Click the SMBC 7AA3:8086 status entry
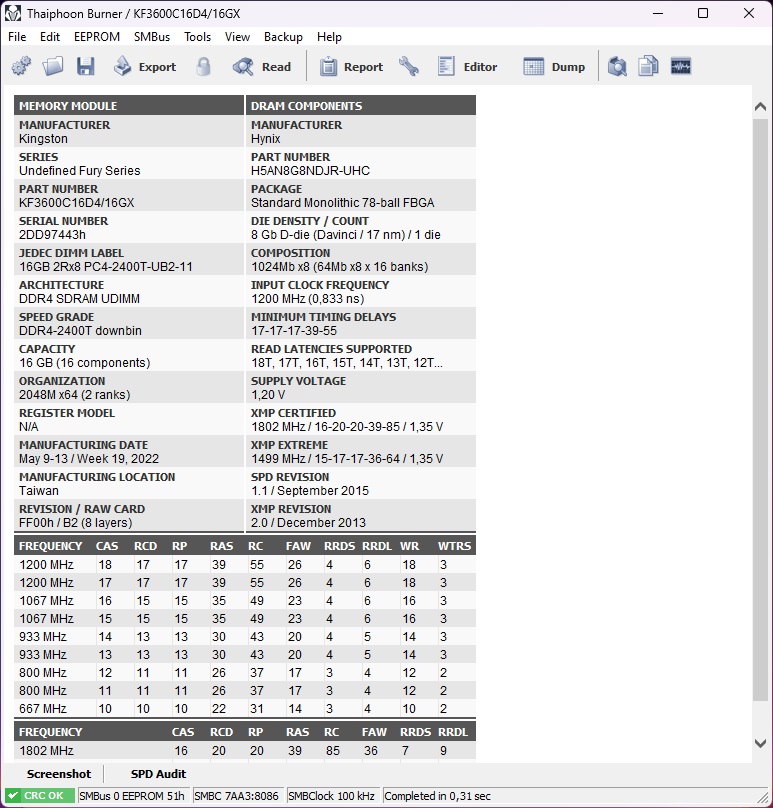This screenshot has width=773, height=808. [x=237, y=796]
